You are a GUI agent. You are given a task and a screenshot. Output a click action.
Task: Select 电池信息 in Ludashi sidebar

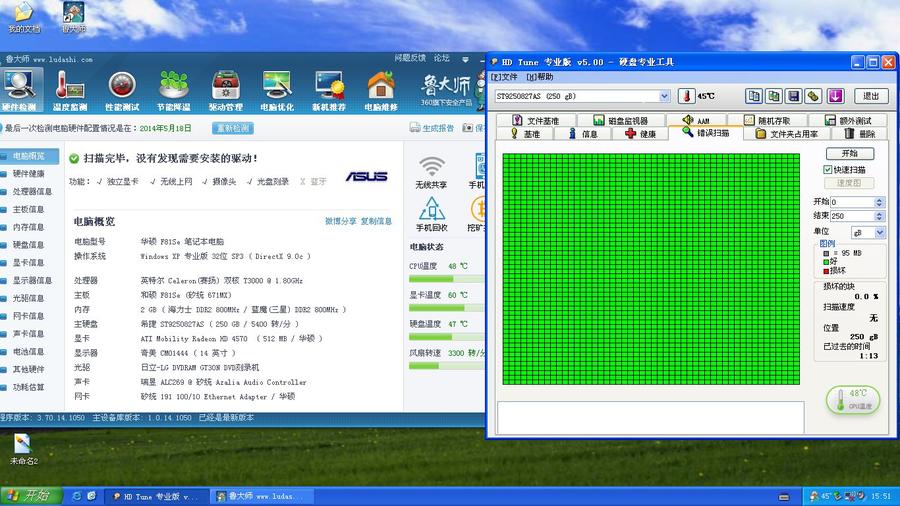tap(29, 351)
